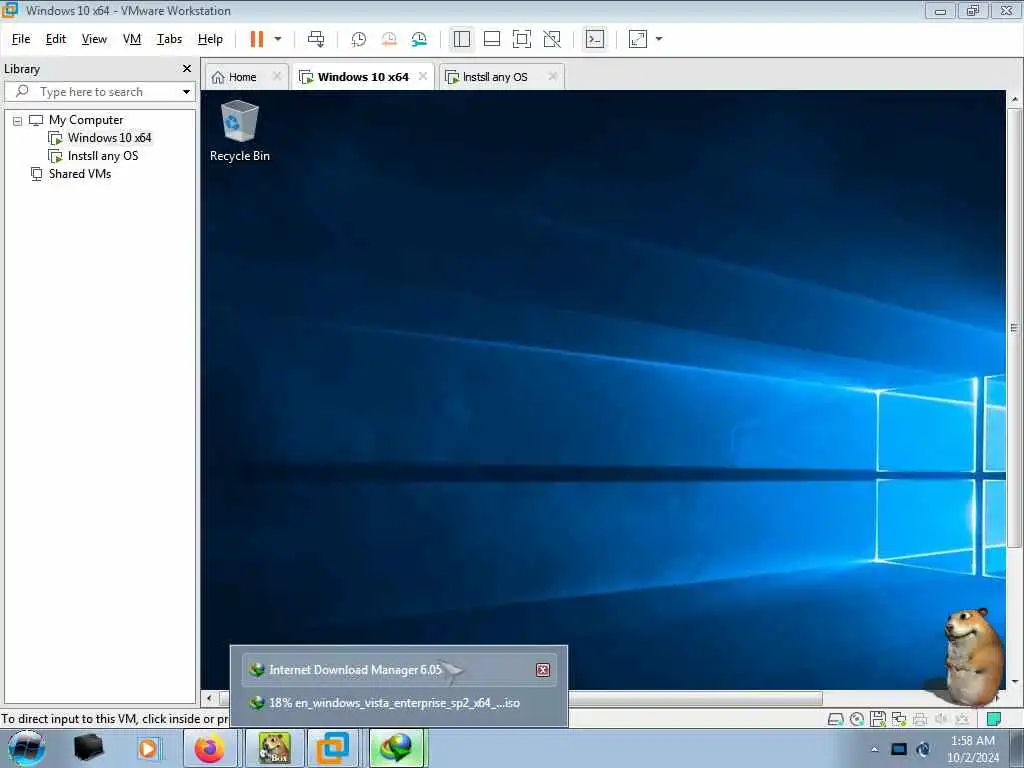Click the green message log icon
The height and width of the screenshot is (768, 1024).
pos(993,720)
